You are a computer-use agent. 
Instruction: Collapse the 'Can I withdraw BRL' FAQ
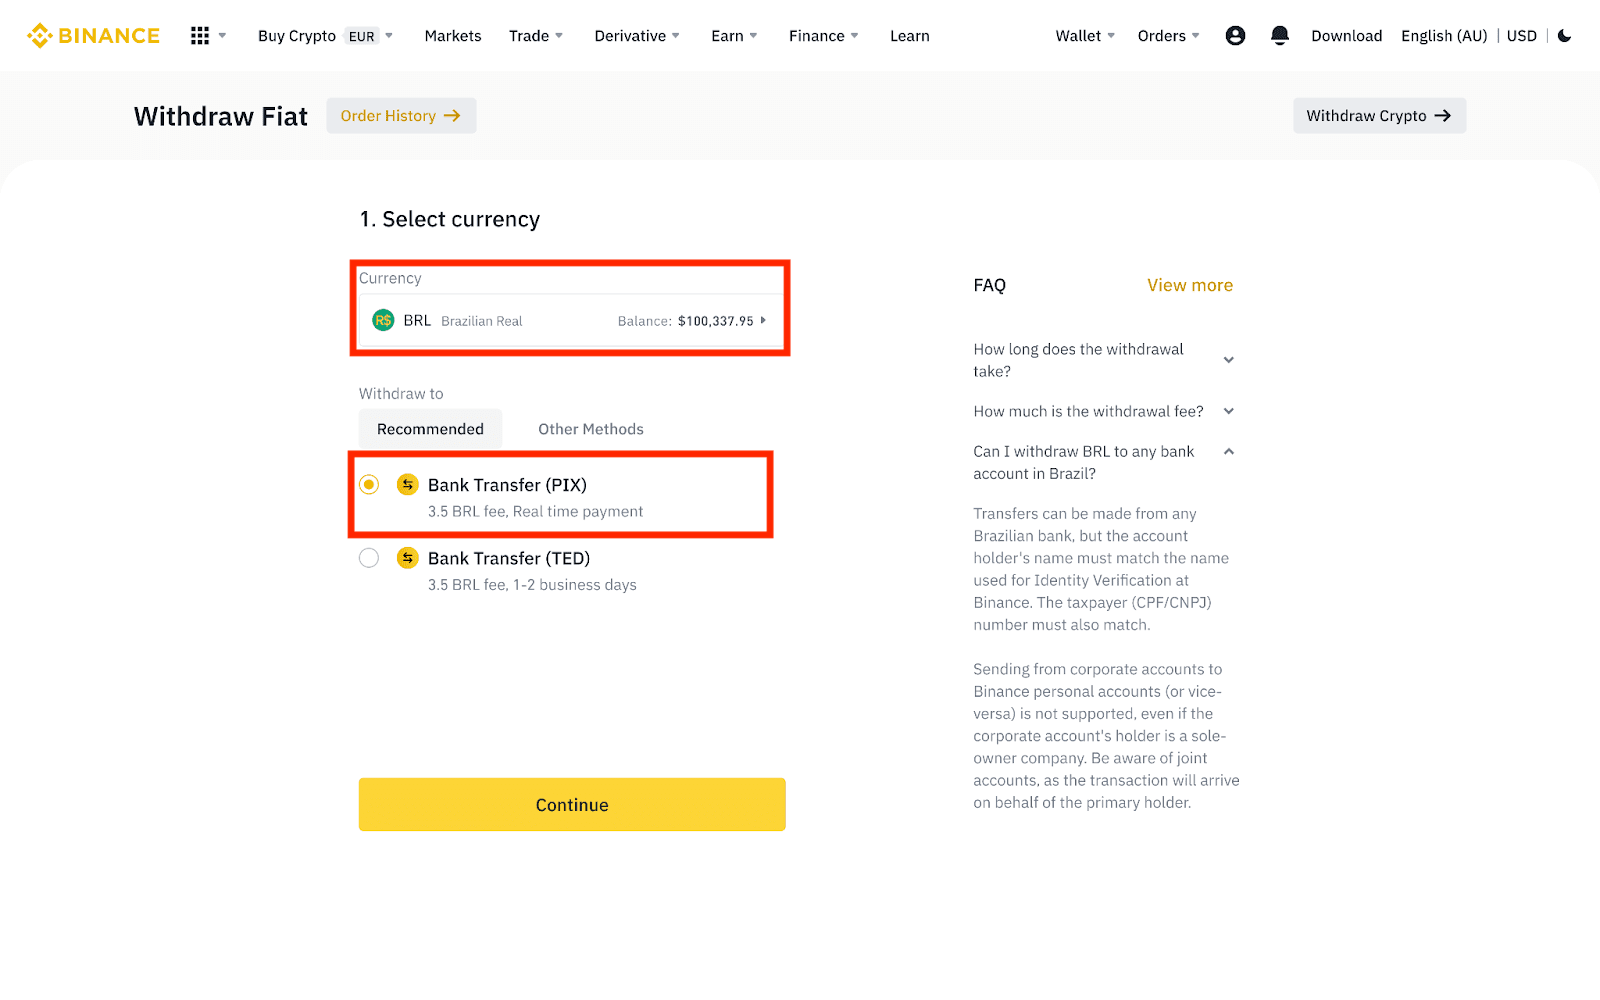pyautogui.click(x=1229, y=452)
